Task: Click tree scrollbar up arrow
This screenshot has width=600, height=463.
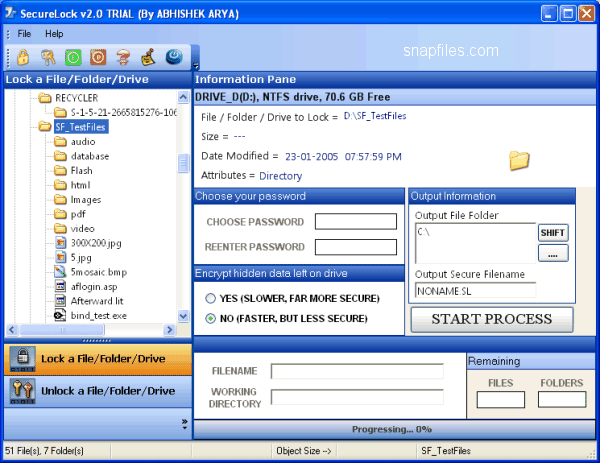Action: click(183, 97)
